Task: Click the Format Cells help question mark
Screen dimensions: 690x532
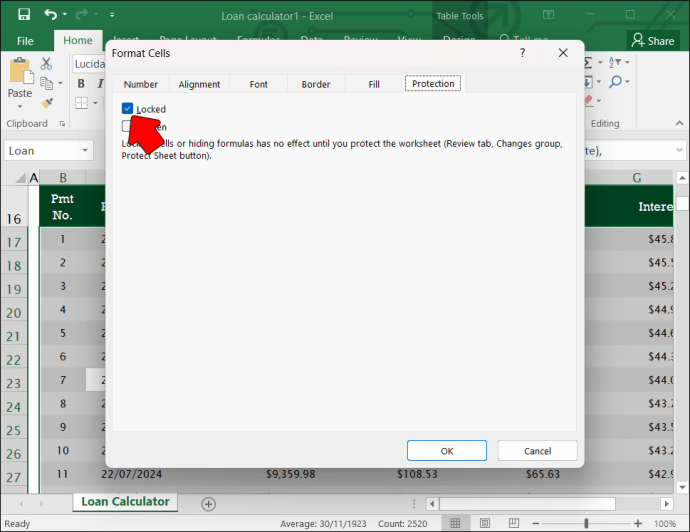Action: pos(522,53)
